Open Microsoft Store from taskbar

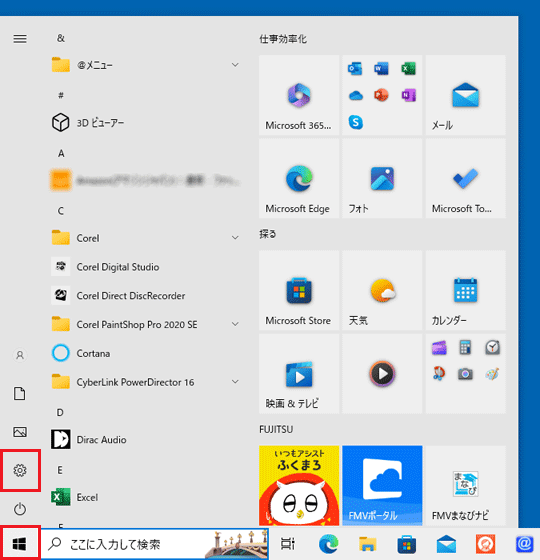(407, 544)
